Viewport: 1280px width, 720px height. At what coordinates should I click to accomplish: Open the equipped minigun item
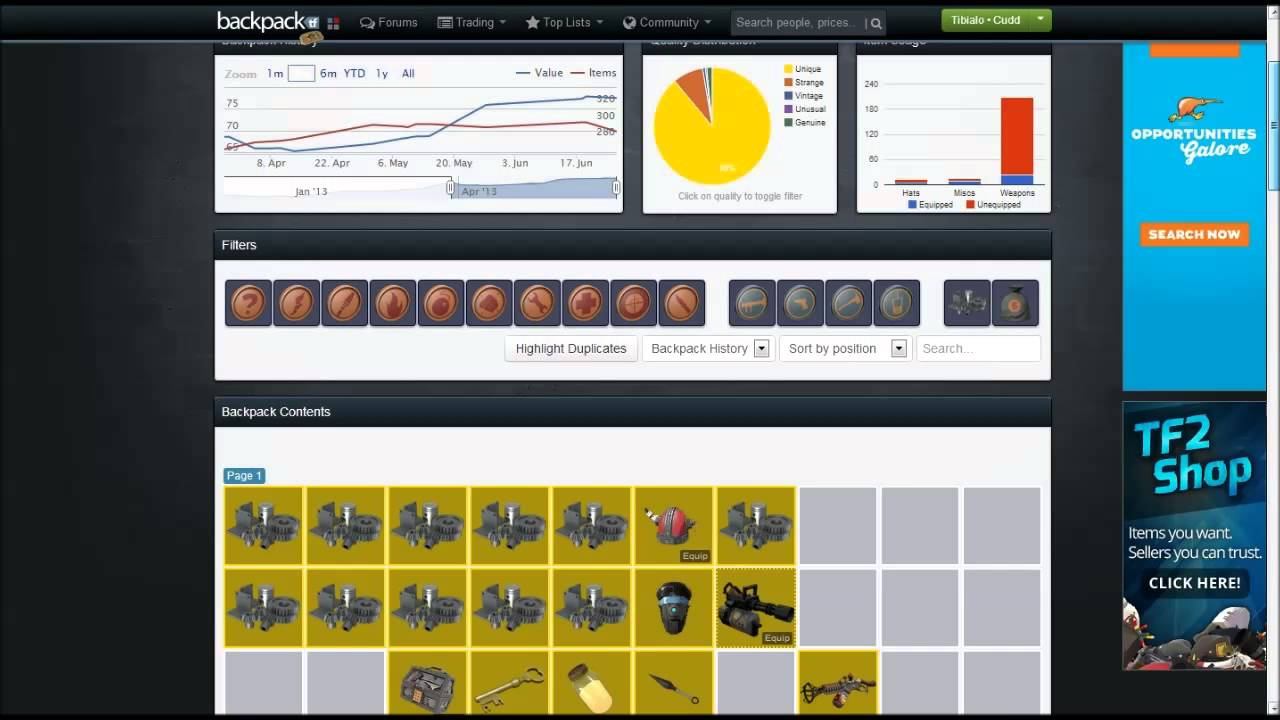coord(756,608)
